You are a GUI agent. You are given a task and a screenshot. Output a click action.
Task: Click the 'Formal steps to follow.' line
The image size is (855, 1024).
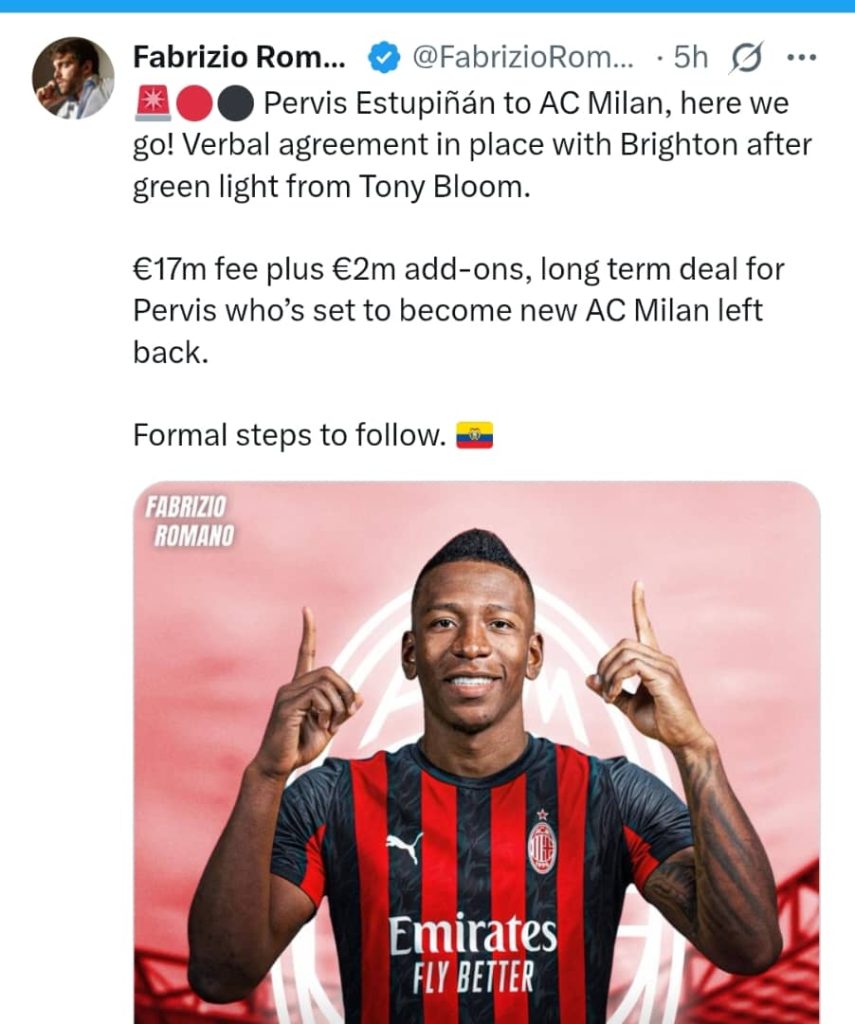(289, 436)
